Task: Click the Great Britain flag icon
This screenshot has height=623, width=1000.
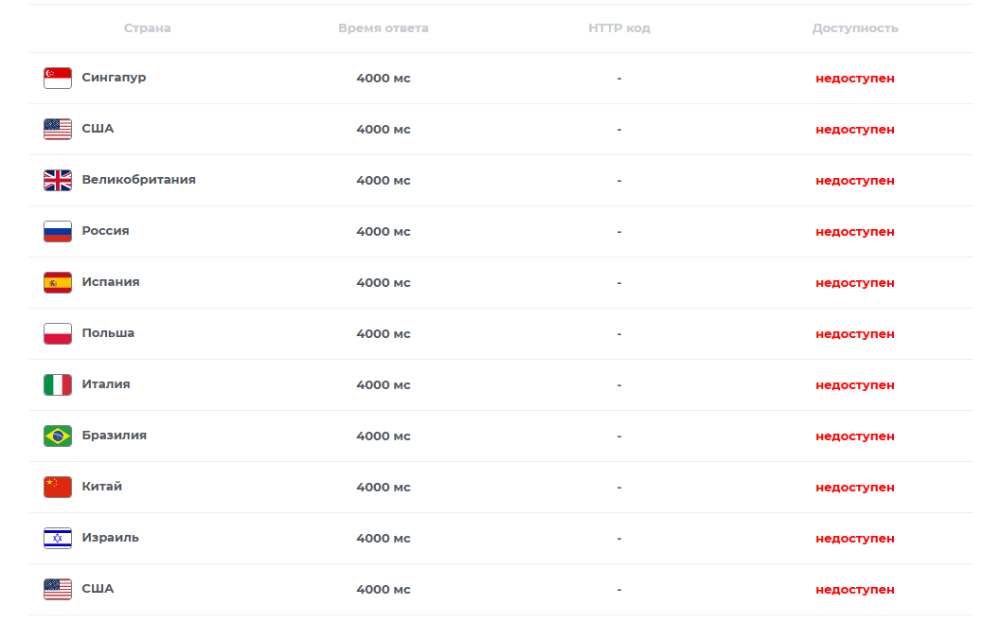Action: tap(57, 180)
